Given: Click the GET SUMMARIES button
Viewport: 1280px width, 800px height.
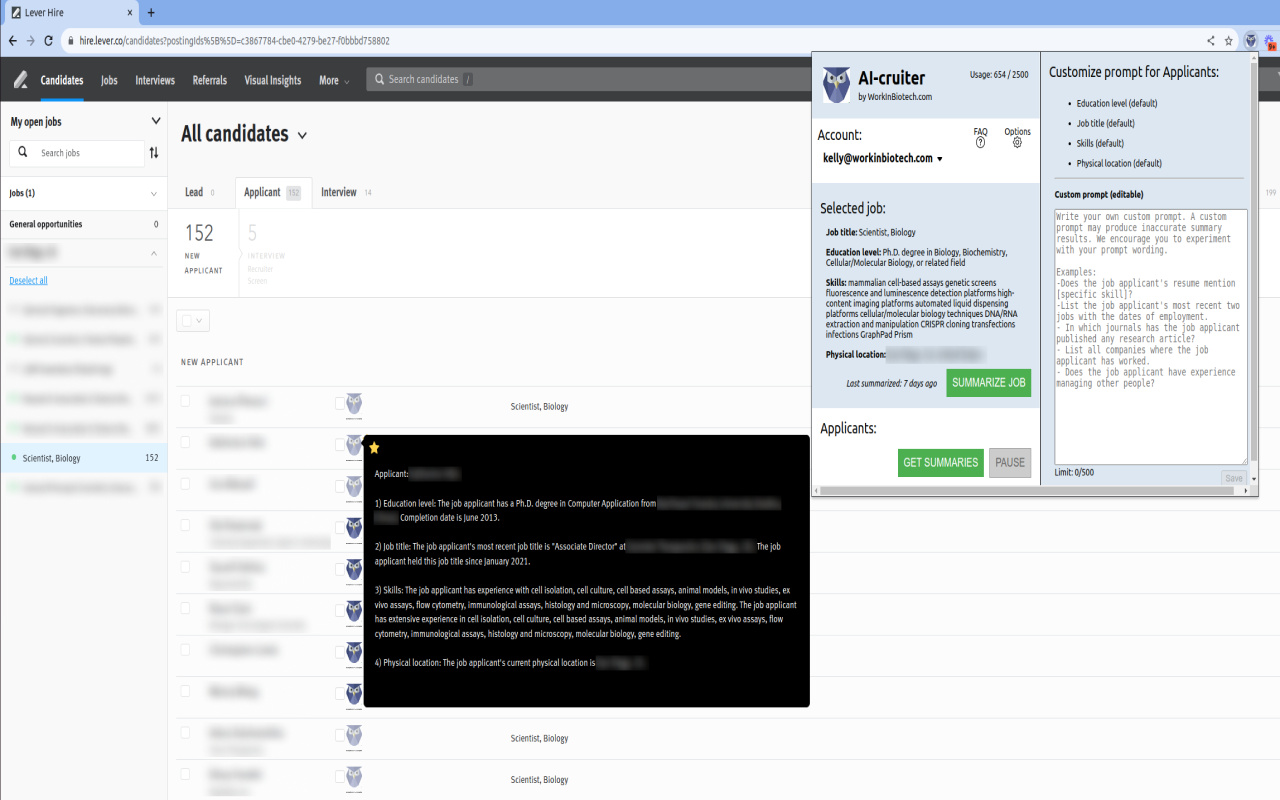Looking at the screenshot, I should [941, 463].
